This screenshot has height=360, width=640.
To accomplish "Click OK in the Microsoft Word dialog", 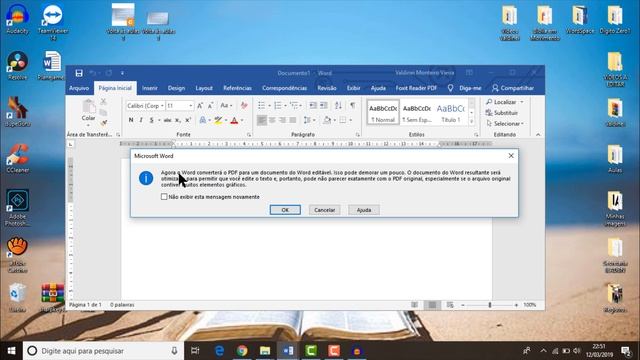I will click(x=285, y=210).
